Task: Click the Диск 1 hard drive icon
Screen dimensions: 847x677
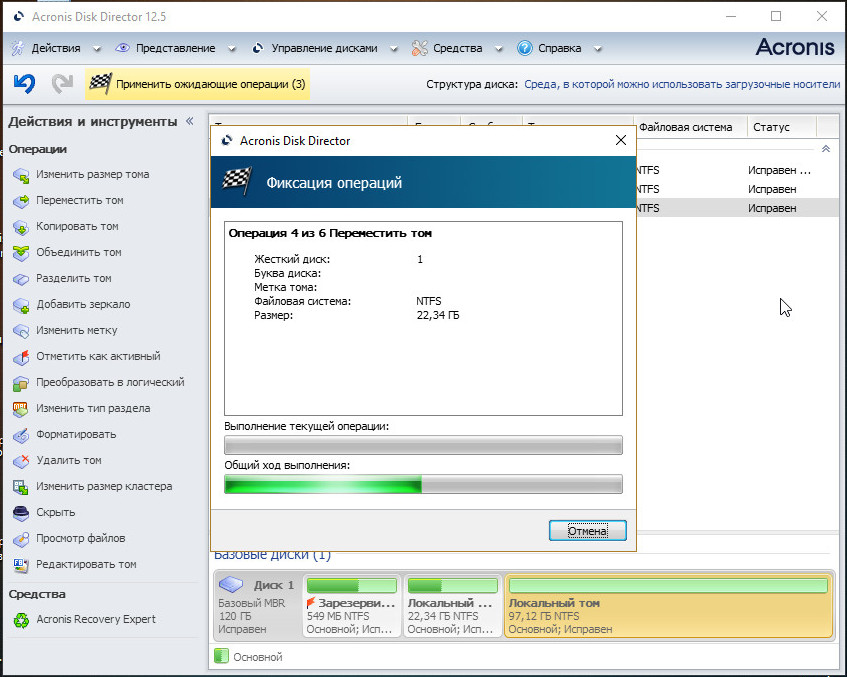Action: (231, 585)
